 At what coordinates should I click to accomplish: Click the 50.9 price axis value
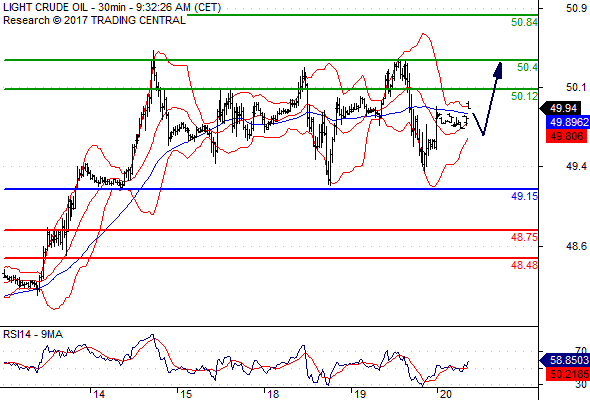576,8
